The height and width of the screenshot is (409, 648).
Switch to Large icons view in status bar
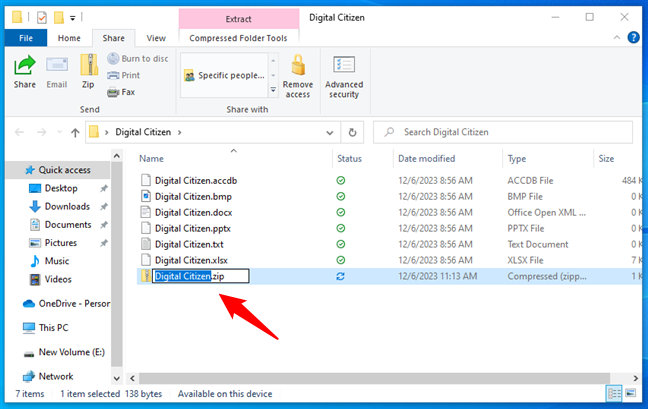[x=631, y=393]
